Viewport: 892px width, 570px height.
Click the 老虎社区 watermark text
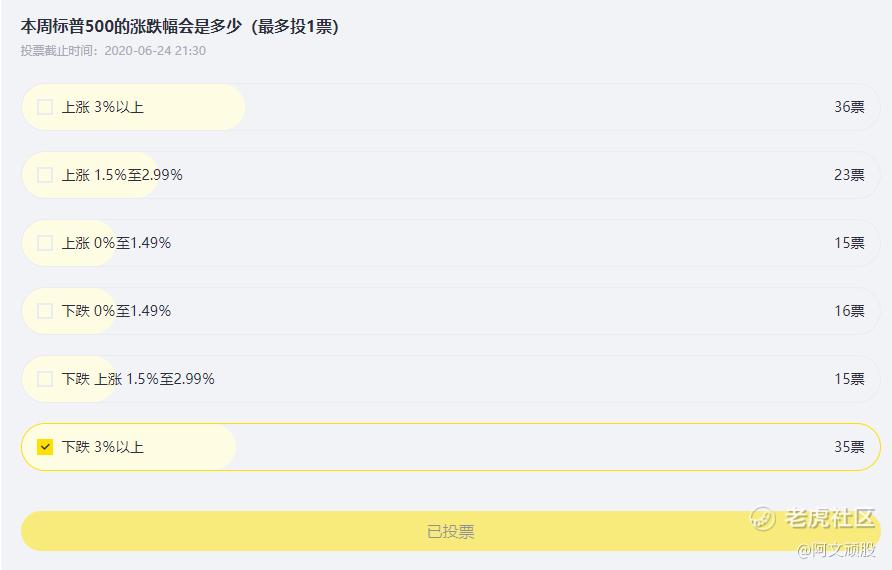(829, 518)
